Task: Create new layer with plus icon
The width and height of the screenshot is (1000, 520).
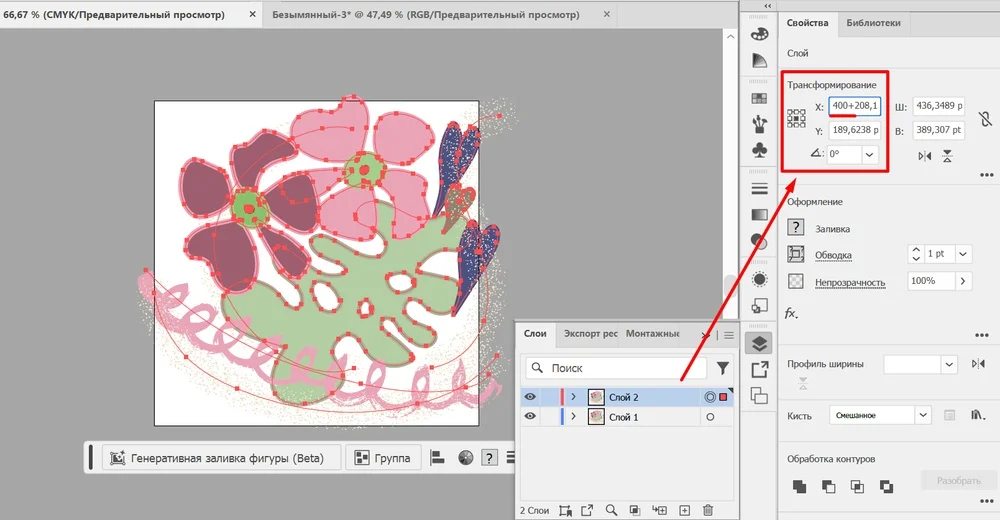Action: tap(684, 510)
